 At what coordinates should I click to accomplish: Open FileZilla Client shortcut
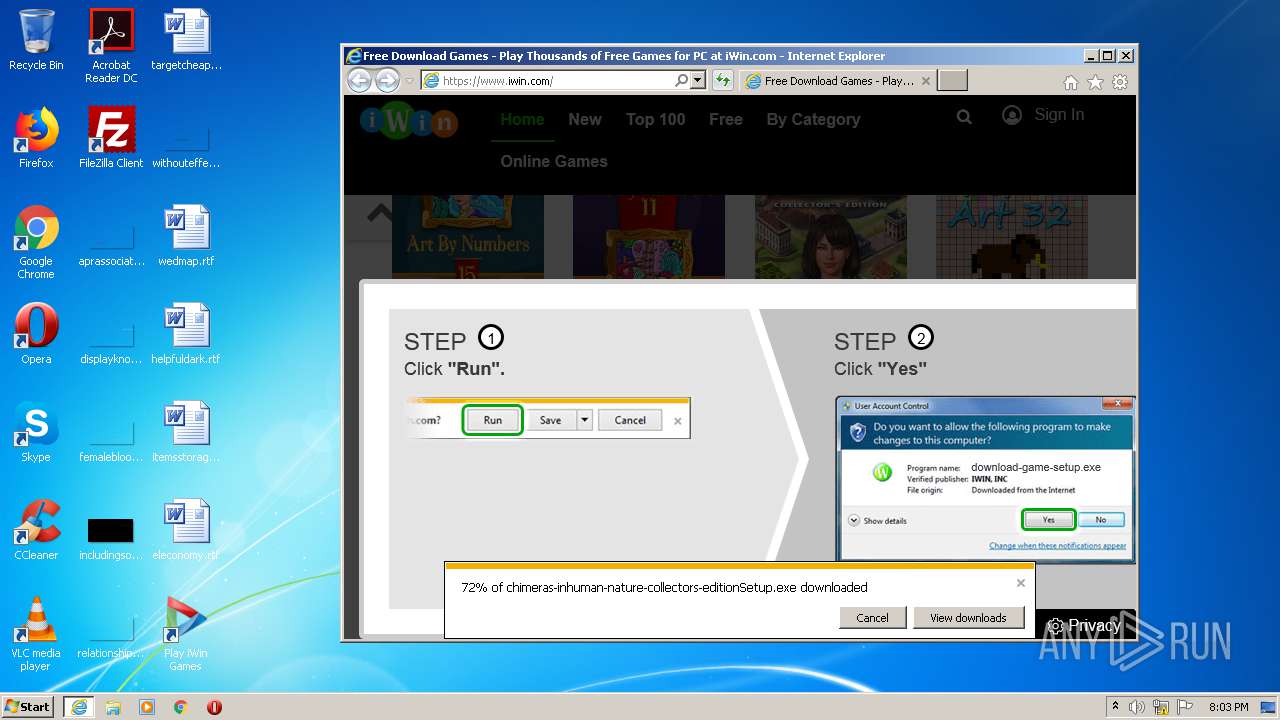point(111,138)
